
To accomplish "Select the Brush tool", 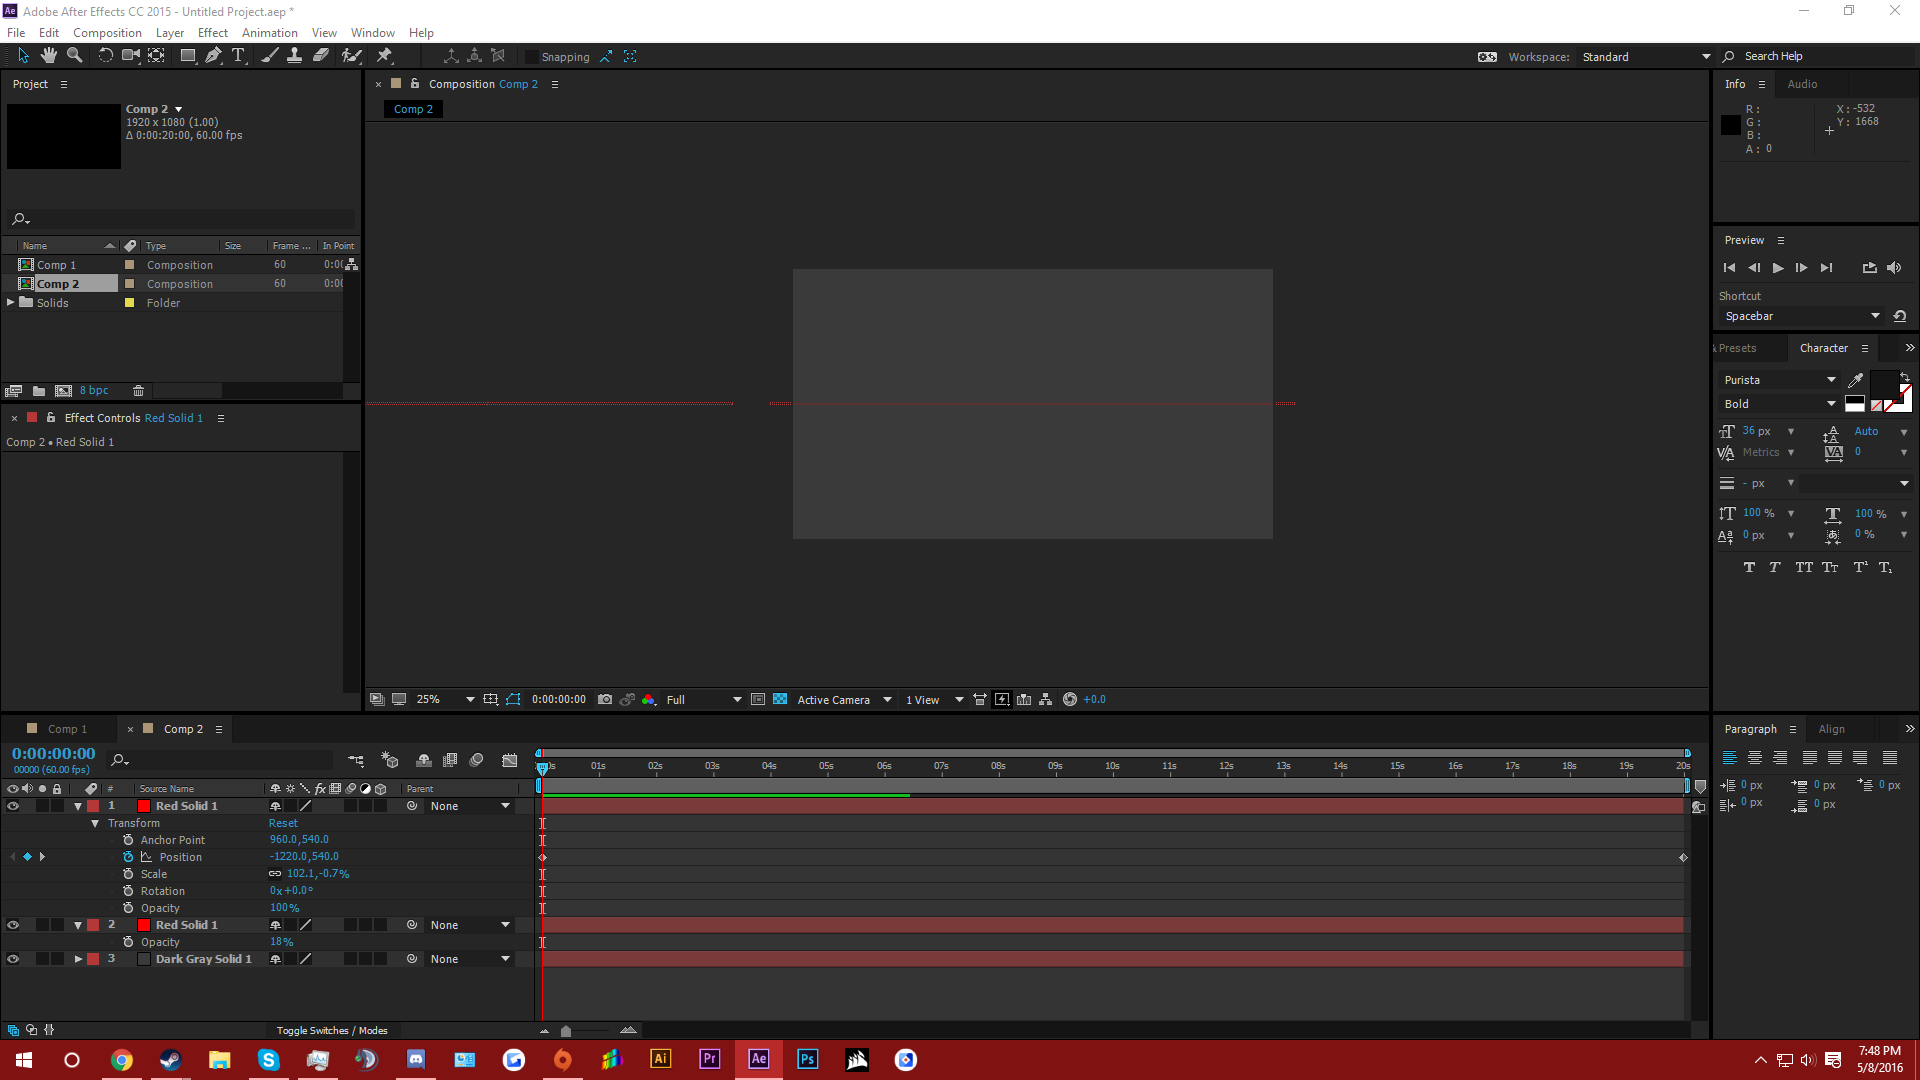I will [269, 56].
